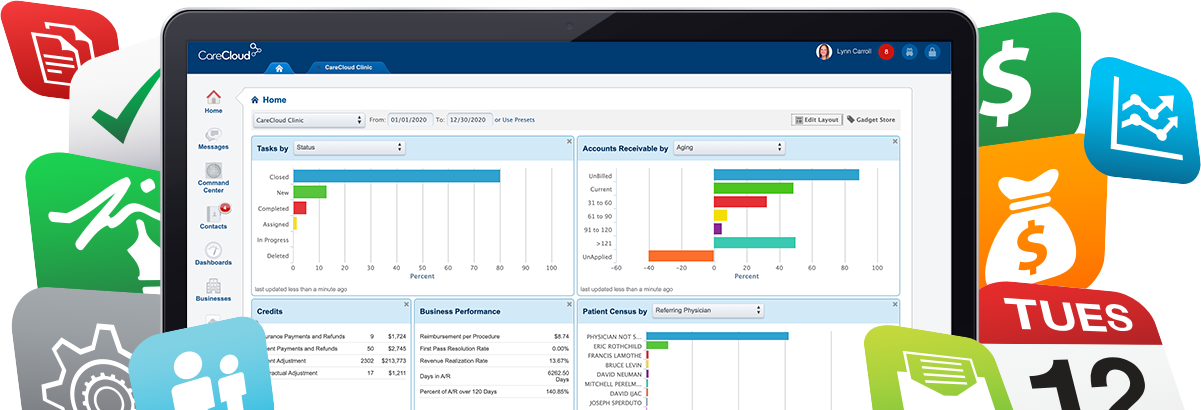Close the Tasks by widget
The width and height of the screenshot is (1201, 410).
570,141
